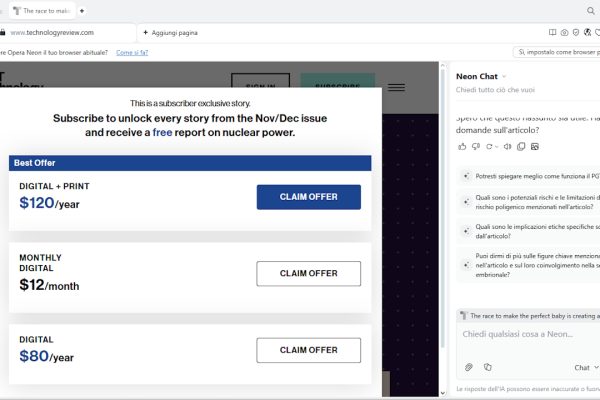Click the SUBSCRIBE button in page header
600x400 pixels.
click(338, 80)
